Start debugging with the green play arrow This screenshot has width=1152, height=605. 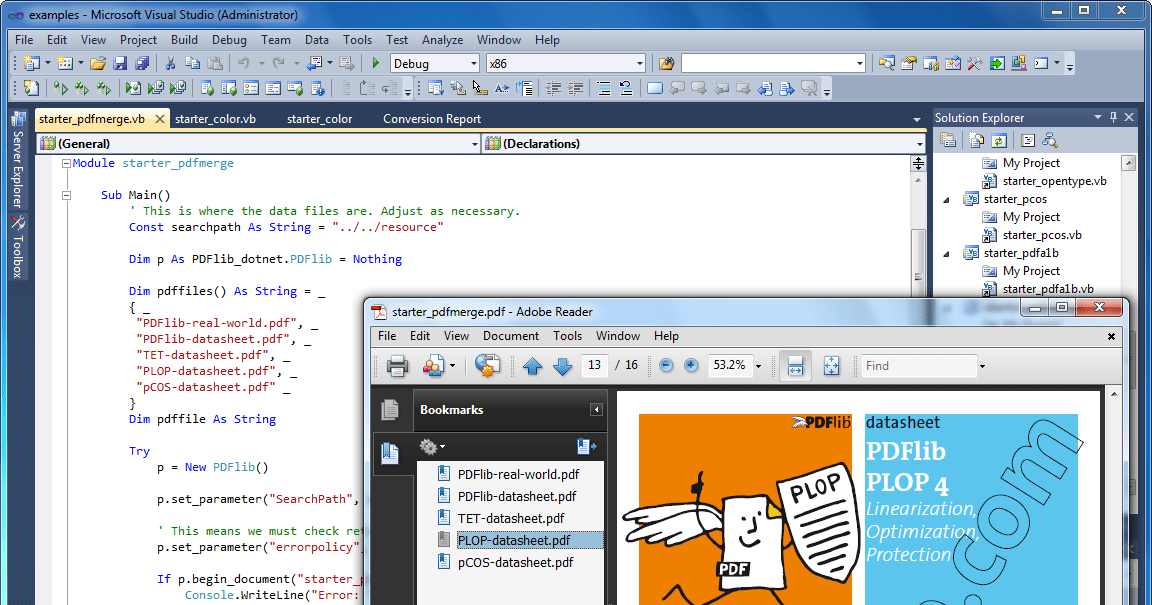pos(374,61)
